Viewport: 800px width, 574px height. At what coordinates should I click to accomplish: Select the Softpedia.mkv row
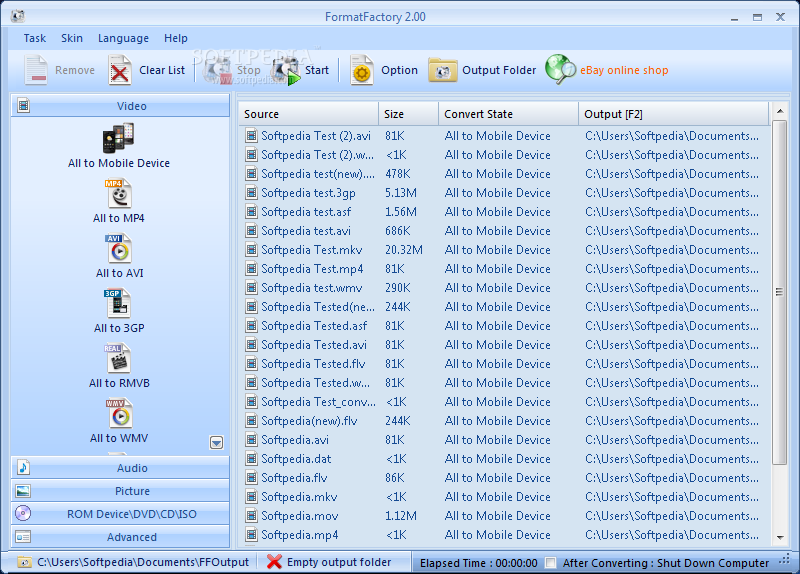(x=504, y=497)
